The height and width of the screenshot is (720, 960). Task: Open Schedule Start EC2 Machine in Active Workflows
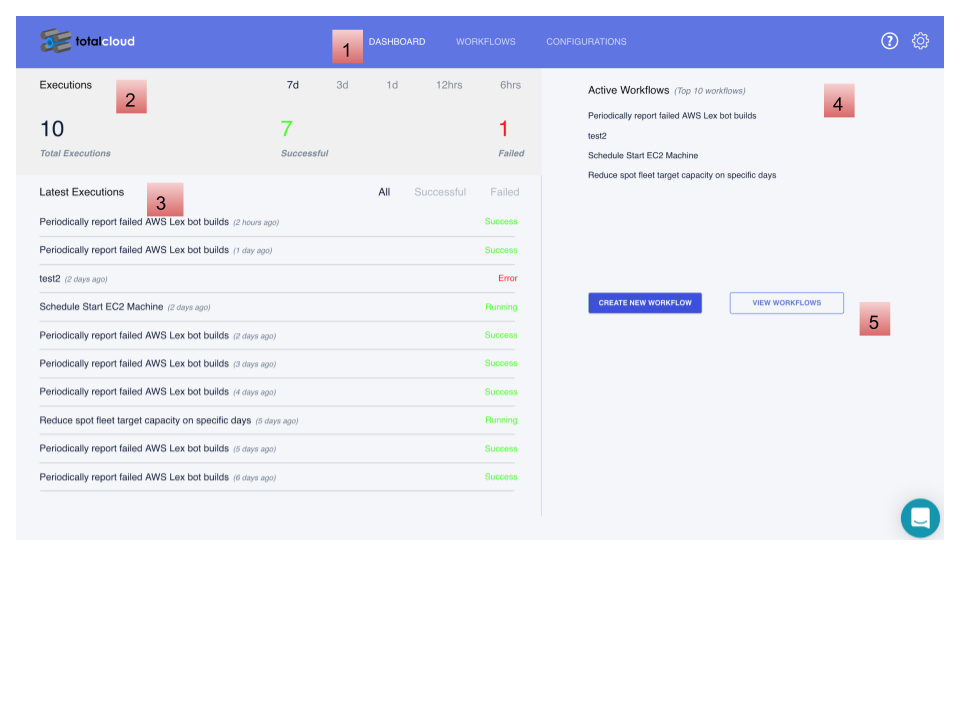tap(643, 156)
